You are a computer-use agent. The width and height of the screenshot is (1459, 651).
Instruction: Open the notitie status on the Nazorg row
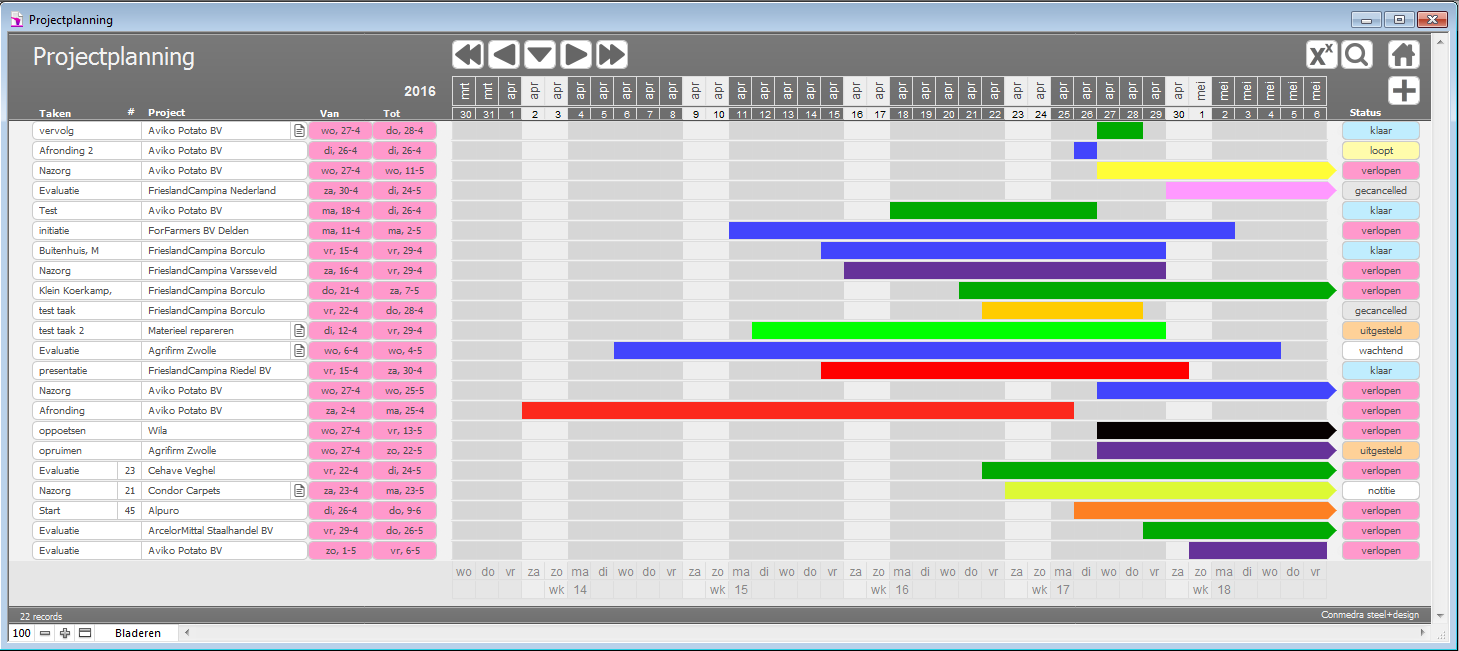tap(1381, 490)
